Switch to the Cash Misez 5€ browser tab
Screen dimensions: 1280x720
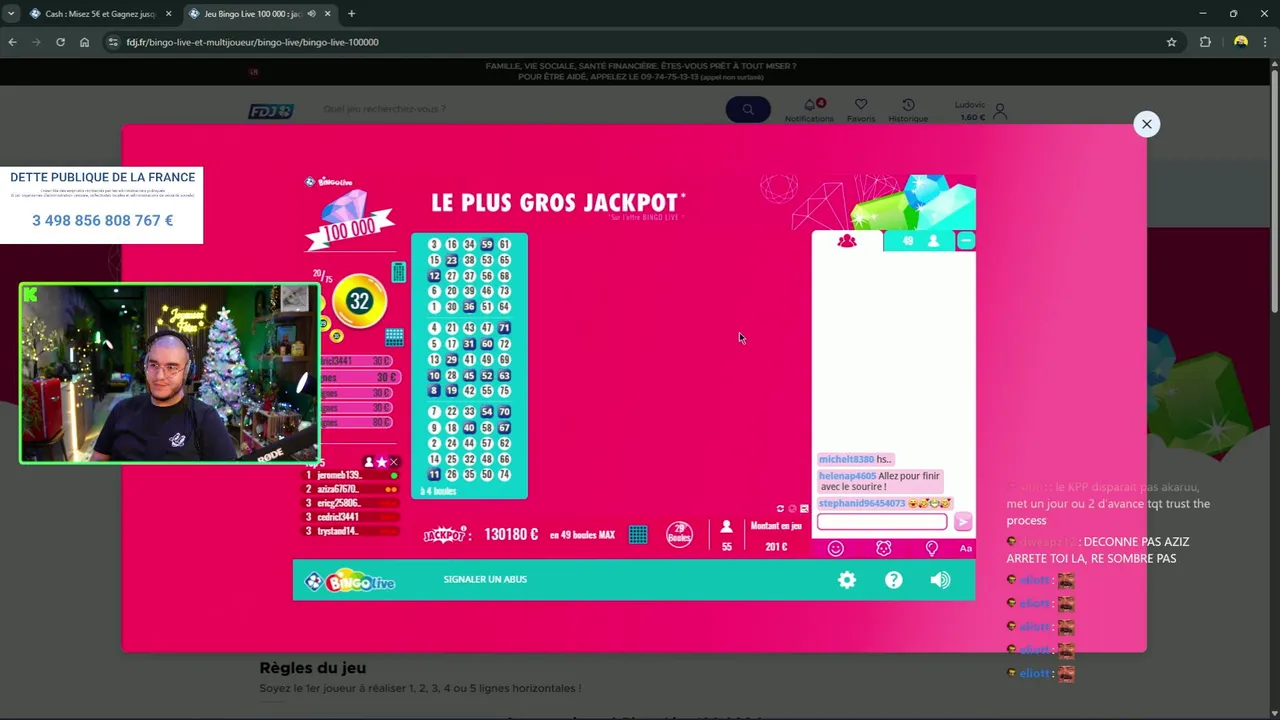pyautogui.click(x=100, y=14)
